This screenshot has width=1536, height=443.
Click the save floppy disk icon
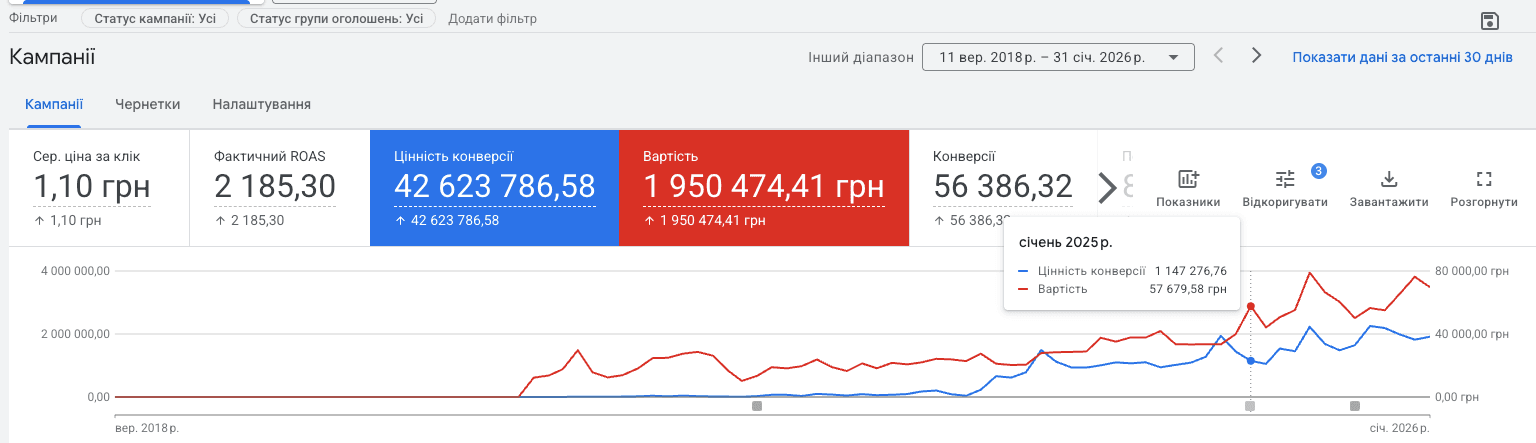point(1488,22)
